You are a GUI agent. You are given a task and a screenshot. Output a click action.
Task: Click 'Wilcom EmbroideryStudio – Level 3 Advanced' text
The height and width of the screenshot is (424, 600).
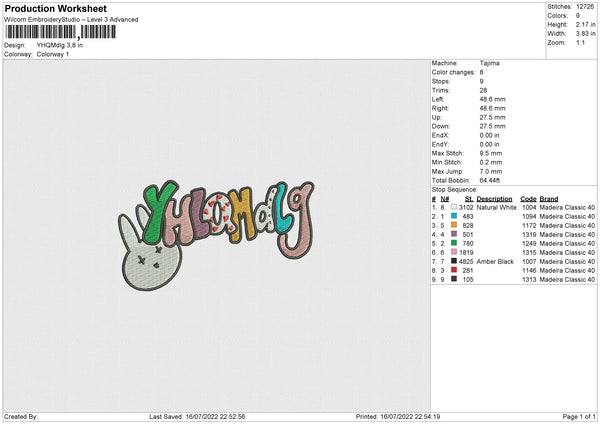[x=71, y=20]
